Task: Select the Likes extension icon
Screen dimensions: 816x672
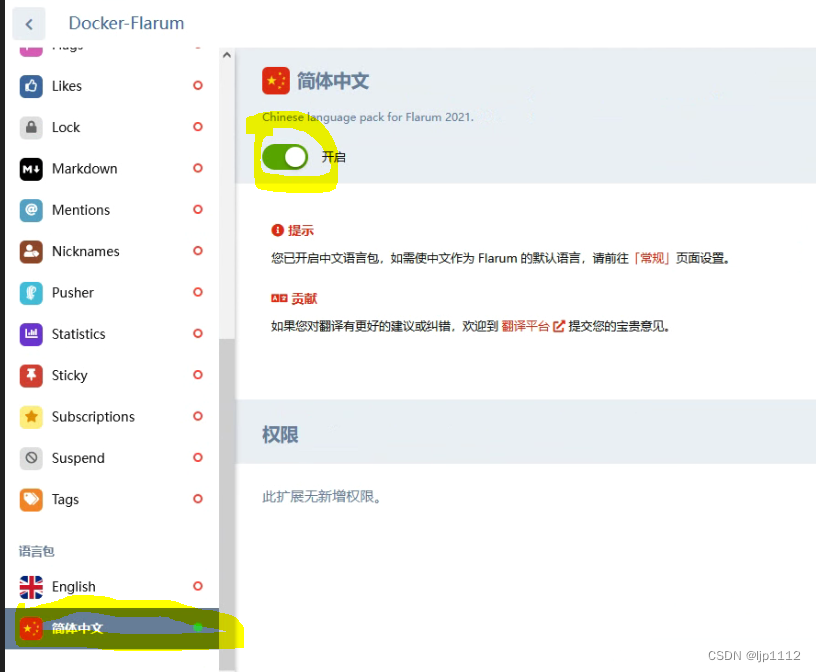Action: point(30,86)
